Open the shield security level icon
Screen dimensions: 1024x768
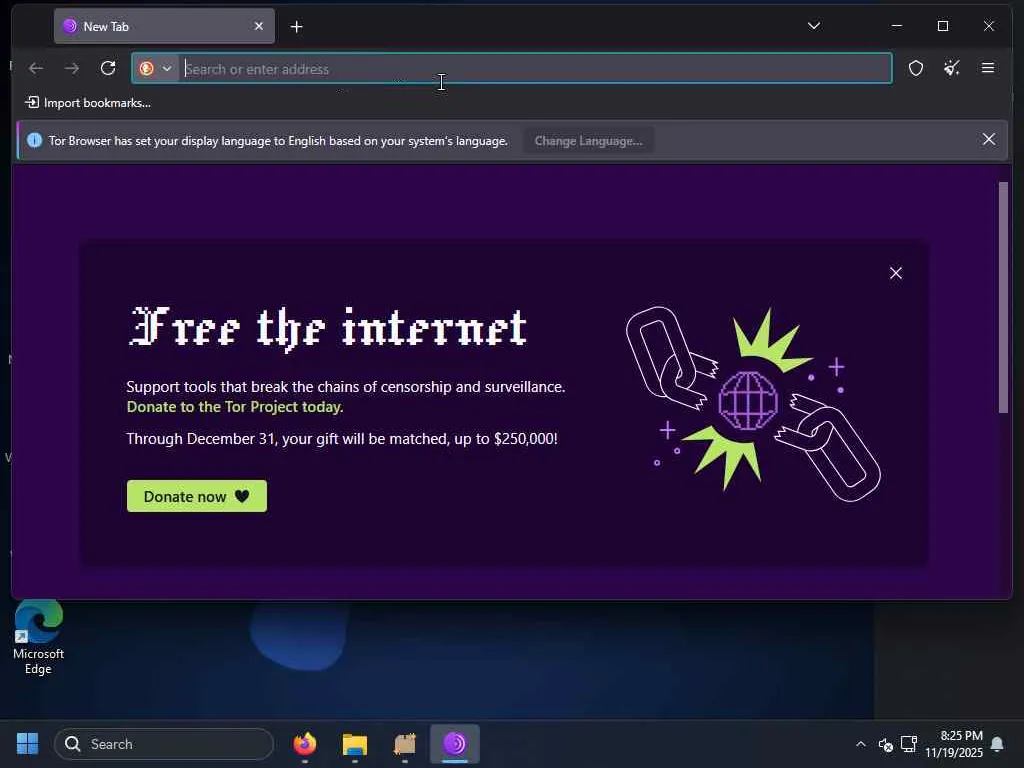916,69
